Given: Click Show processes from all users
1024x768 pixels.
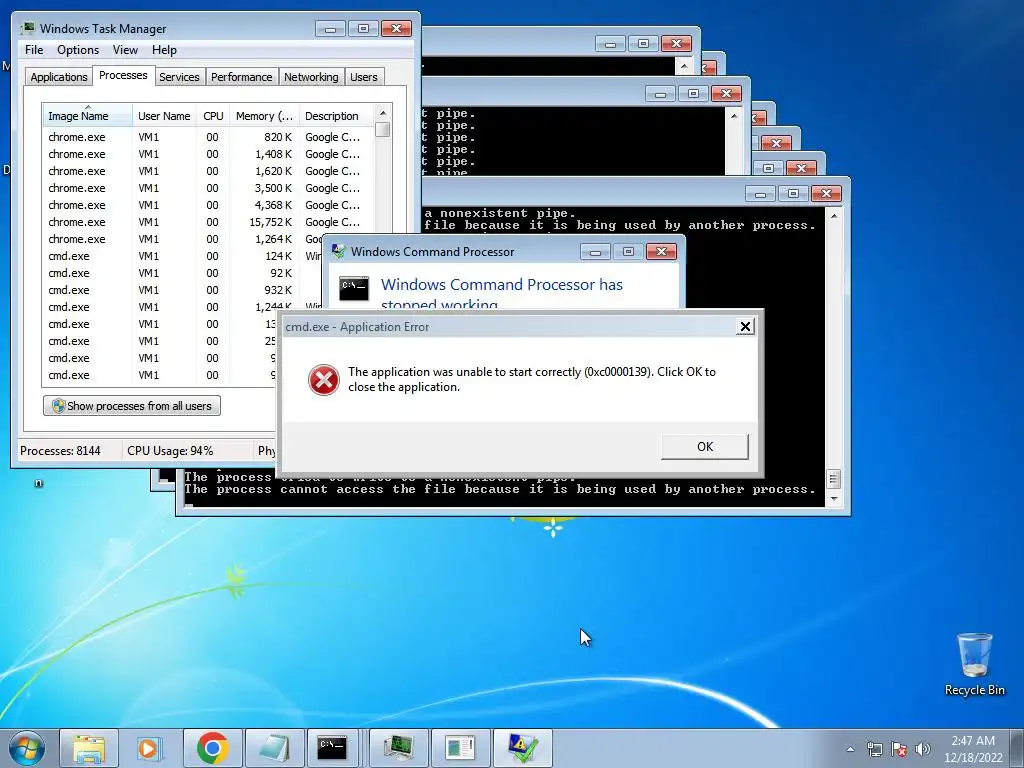Looking at the screenshot, I should (x=132, y=406).
